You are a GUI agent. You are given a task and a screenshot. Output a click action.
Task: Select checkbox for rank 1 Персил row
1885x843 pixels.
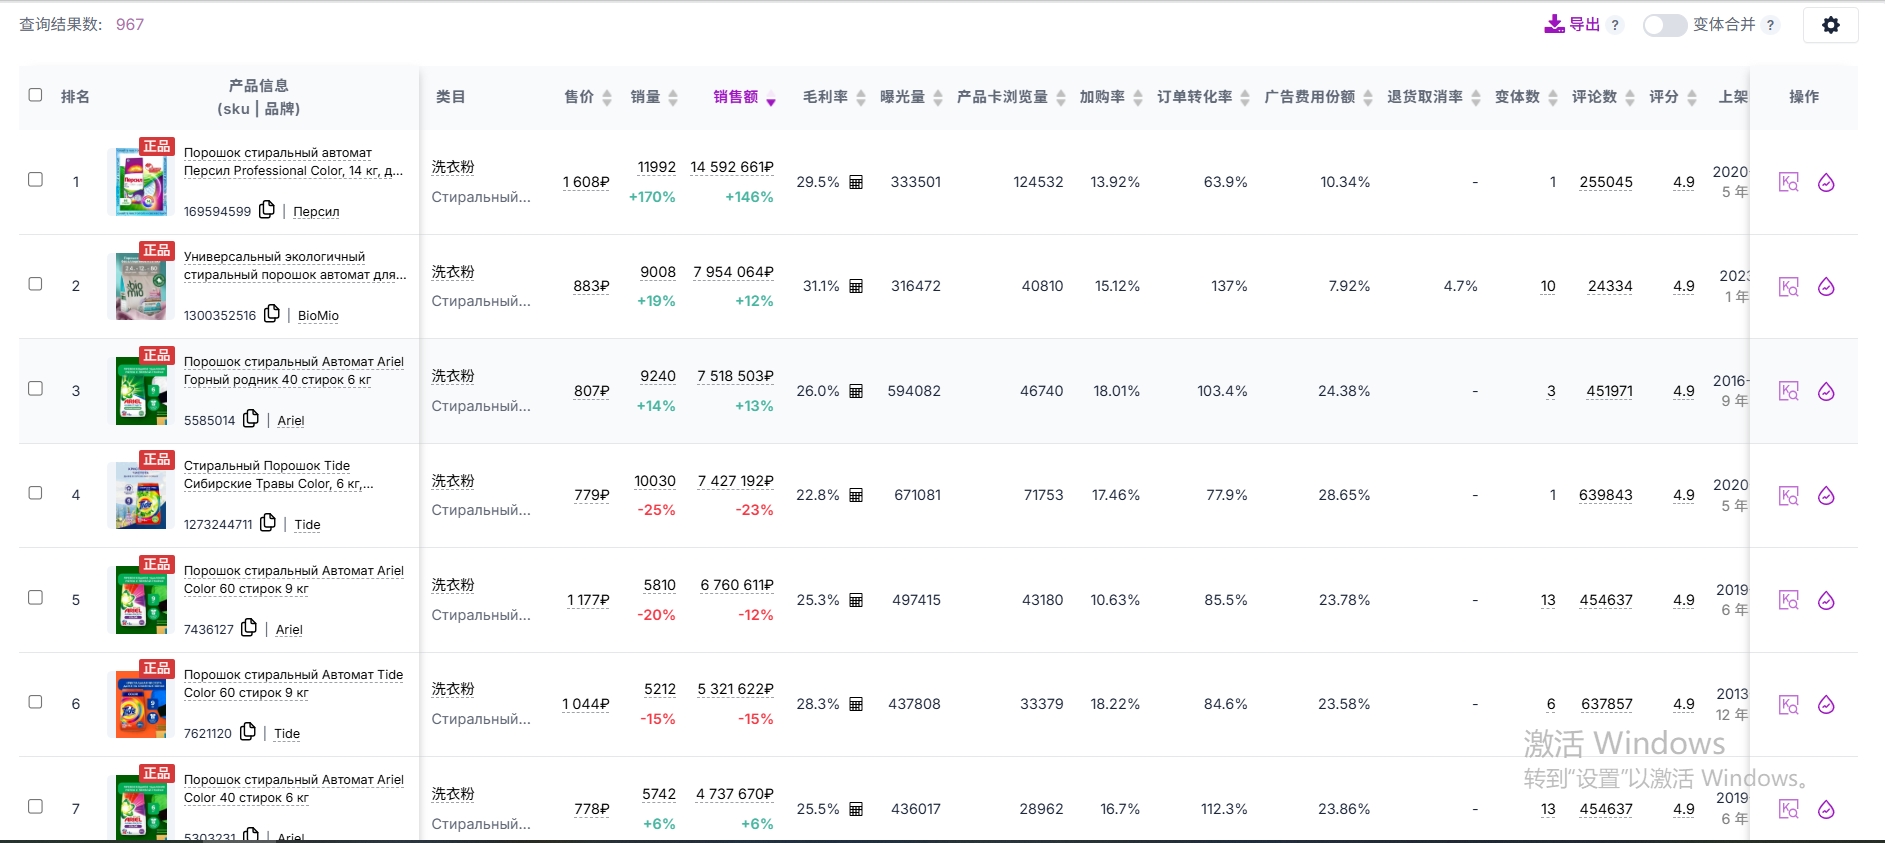pos(35,180)
